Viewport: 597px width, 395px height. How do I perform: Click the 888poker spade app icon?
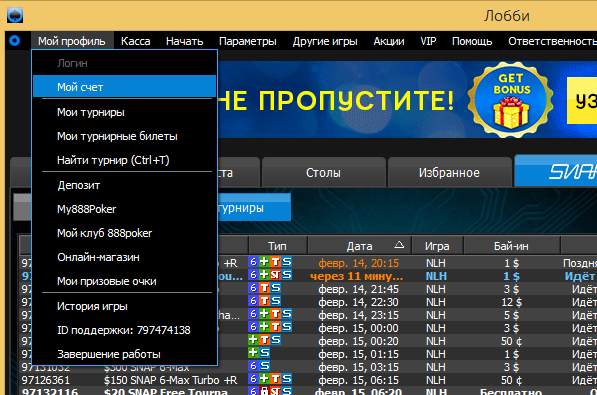coord(15,15)
